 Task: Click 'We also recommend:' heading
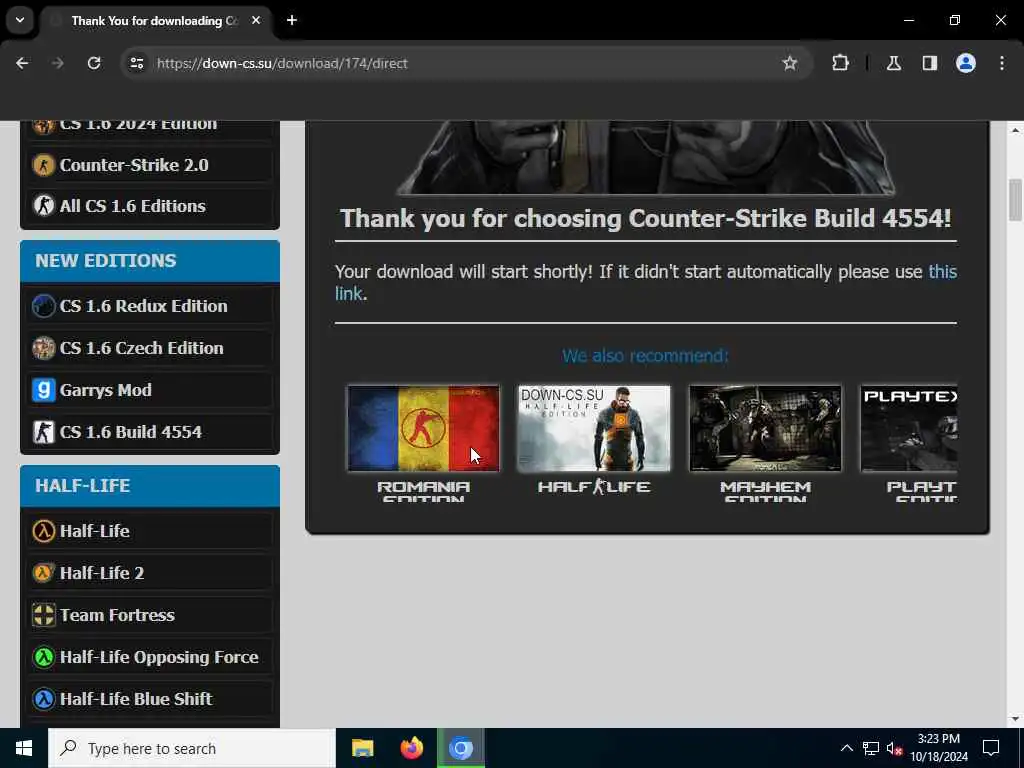tap(645, 356)
